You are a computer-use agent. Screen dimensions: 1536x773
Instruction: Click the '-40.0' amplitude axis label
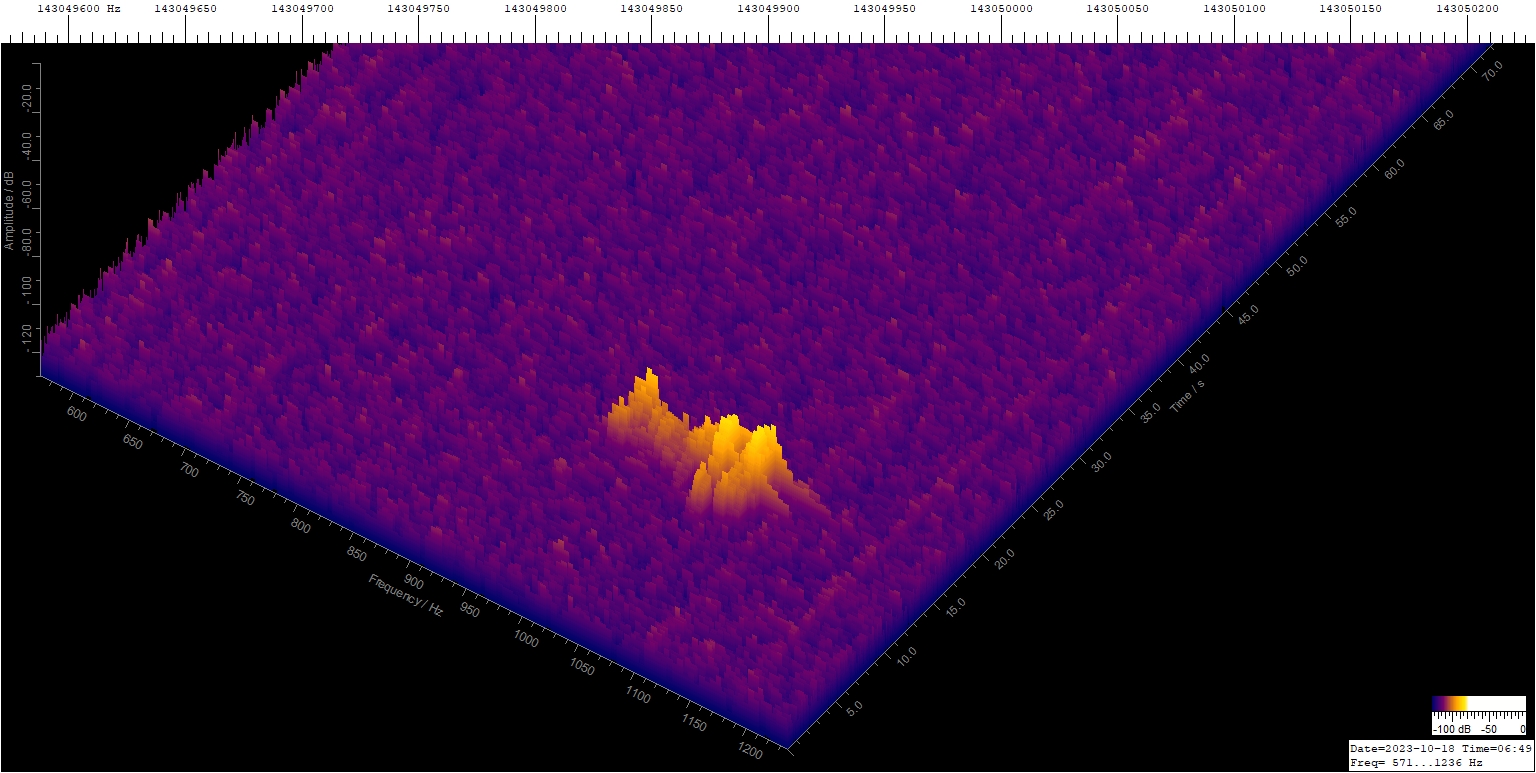coord(28,146)
